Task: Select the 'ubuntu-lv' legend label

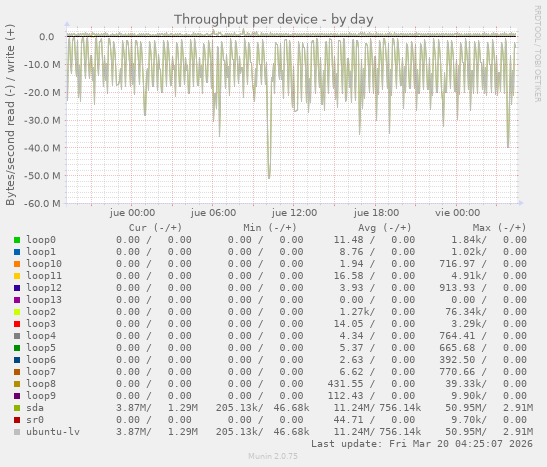Action: pos(53,432)
